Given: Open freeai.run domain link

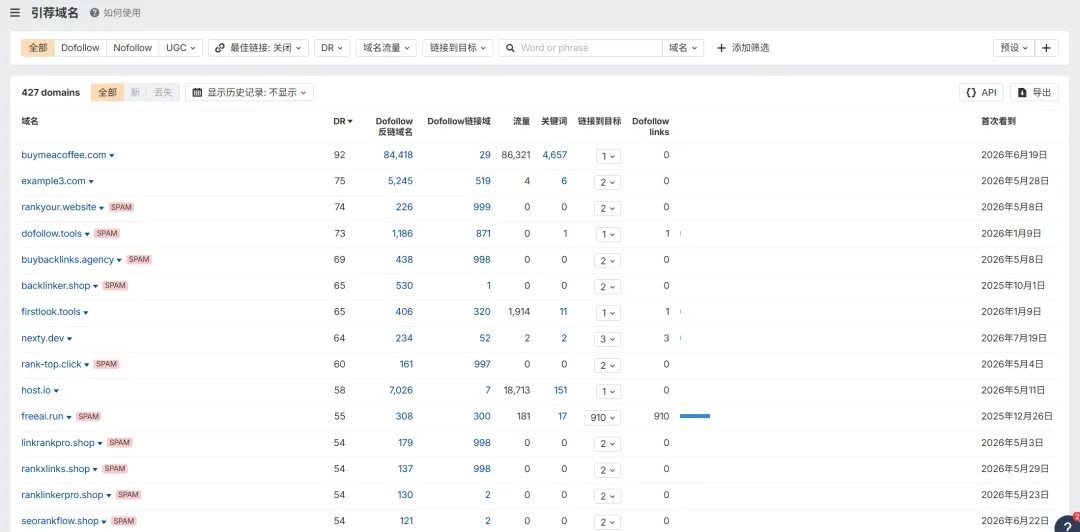Looking at the screenshot, I should point(42,416).
